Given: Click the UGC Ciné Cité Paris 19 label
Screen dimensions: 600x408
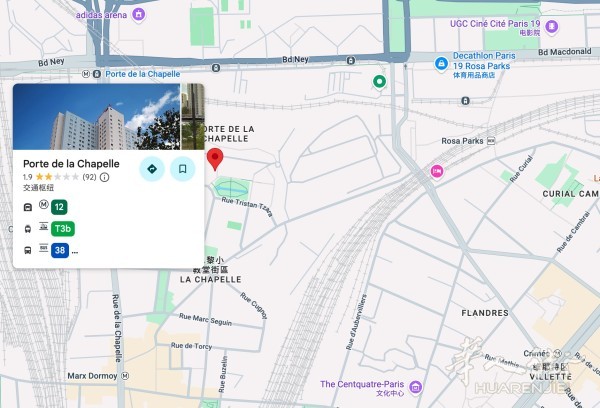Looking at the screenshot, I should (x=495, y=24).
